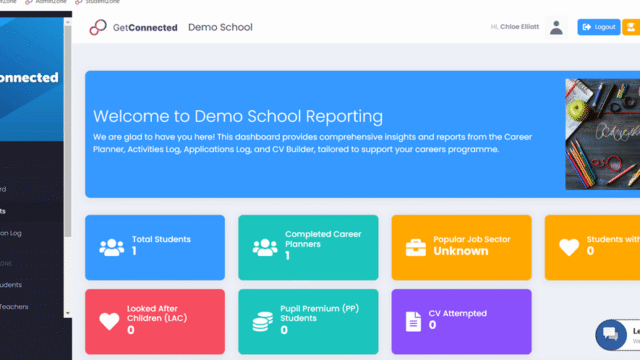Click the Completed Career Planners people icon
640x360 pixels.
[265, 247]
